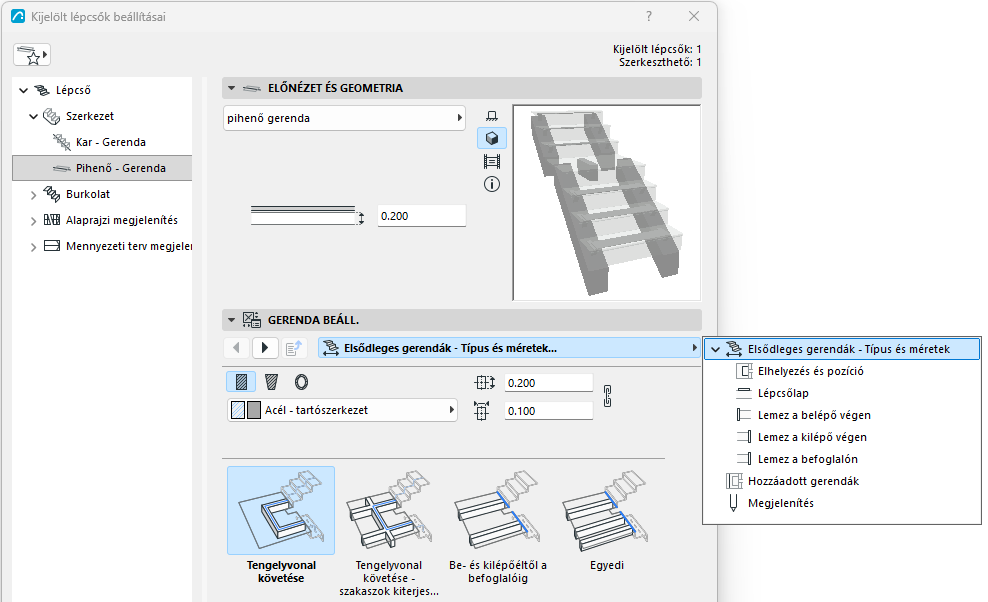The height and width of the screenshot is (602, 988).
Task: Click the stair 3D preview image
Action: tap(607, 202)
